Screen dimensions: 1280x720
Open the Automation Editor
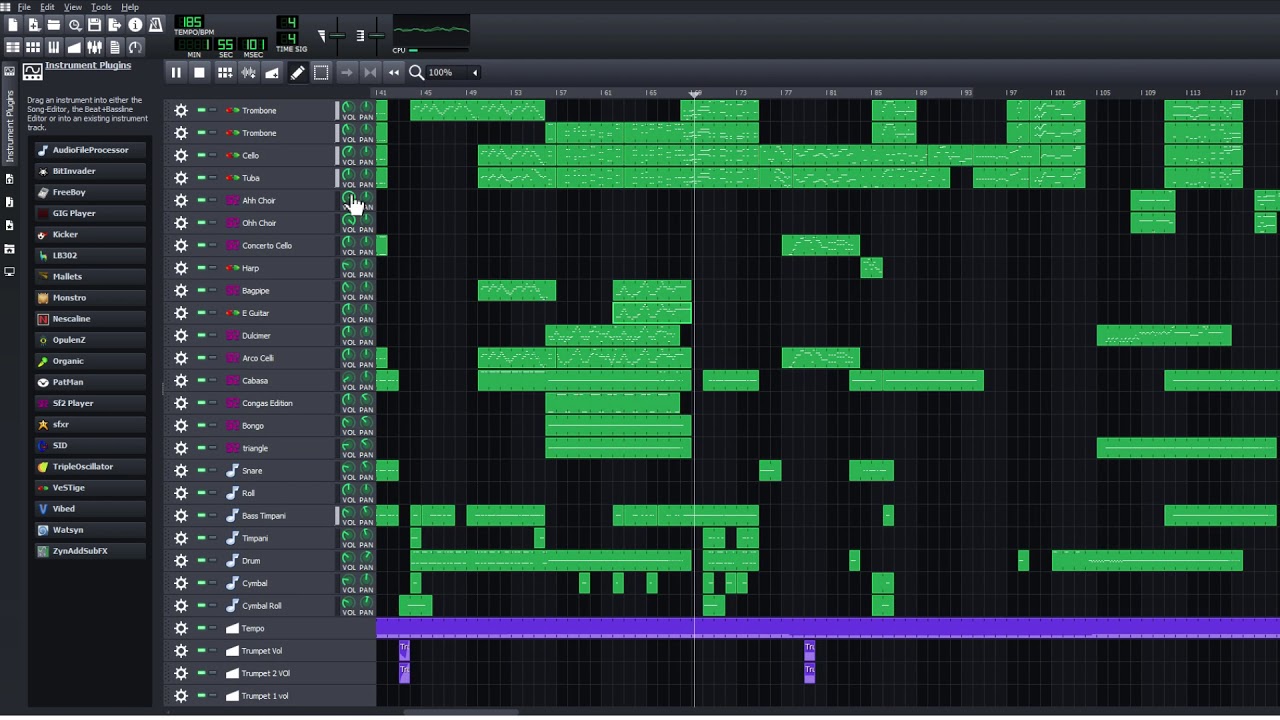coord(74,47)
